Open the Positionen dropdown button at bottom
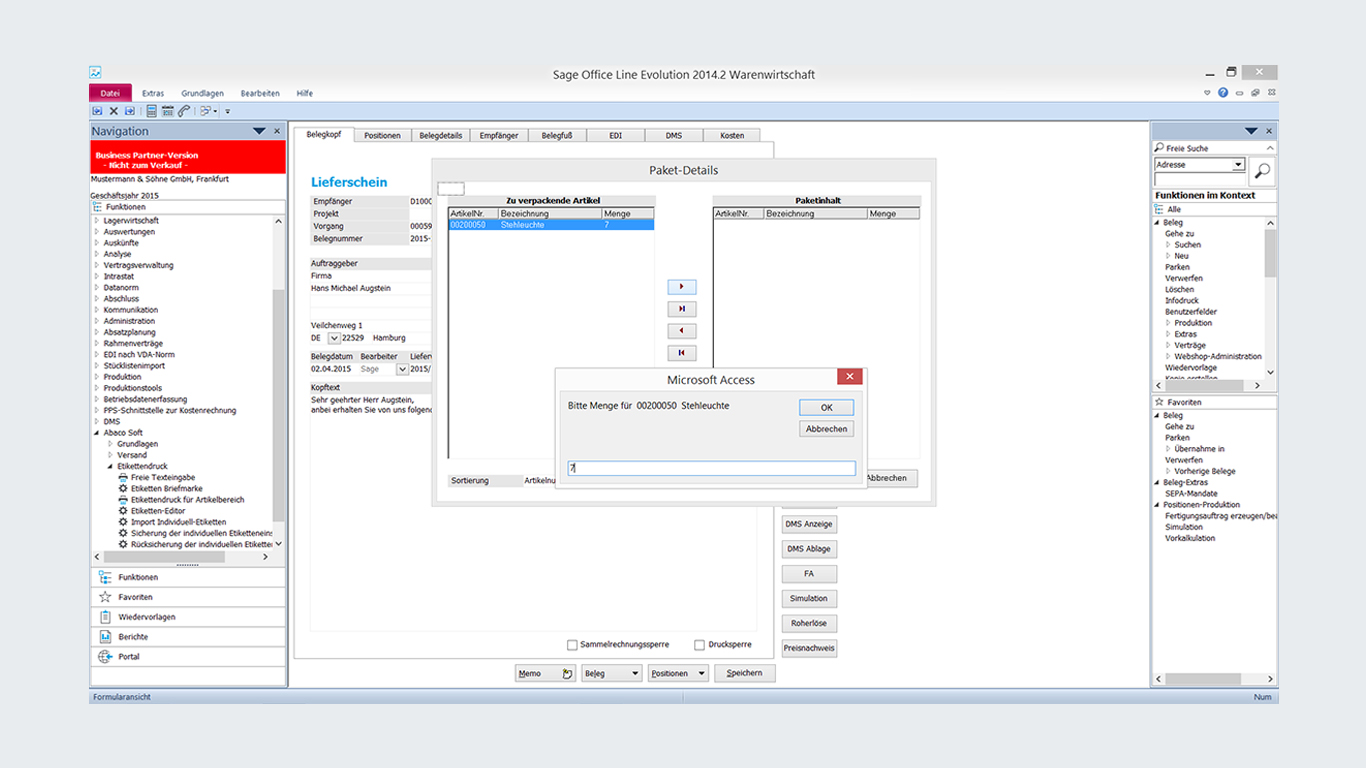This screenshot has height=768, width=1366. point(678,674)
